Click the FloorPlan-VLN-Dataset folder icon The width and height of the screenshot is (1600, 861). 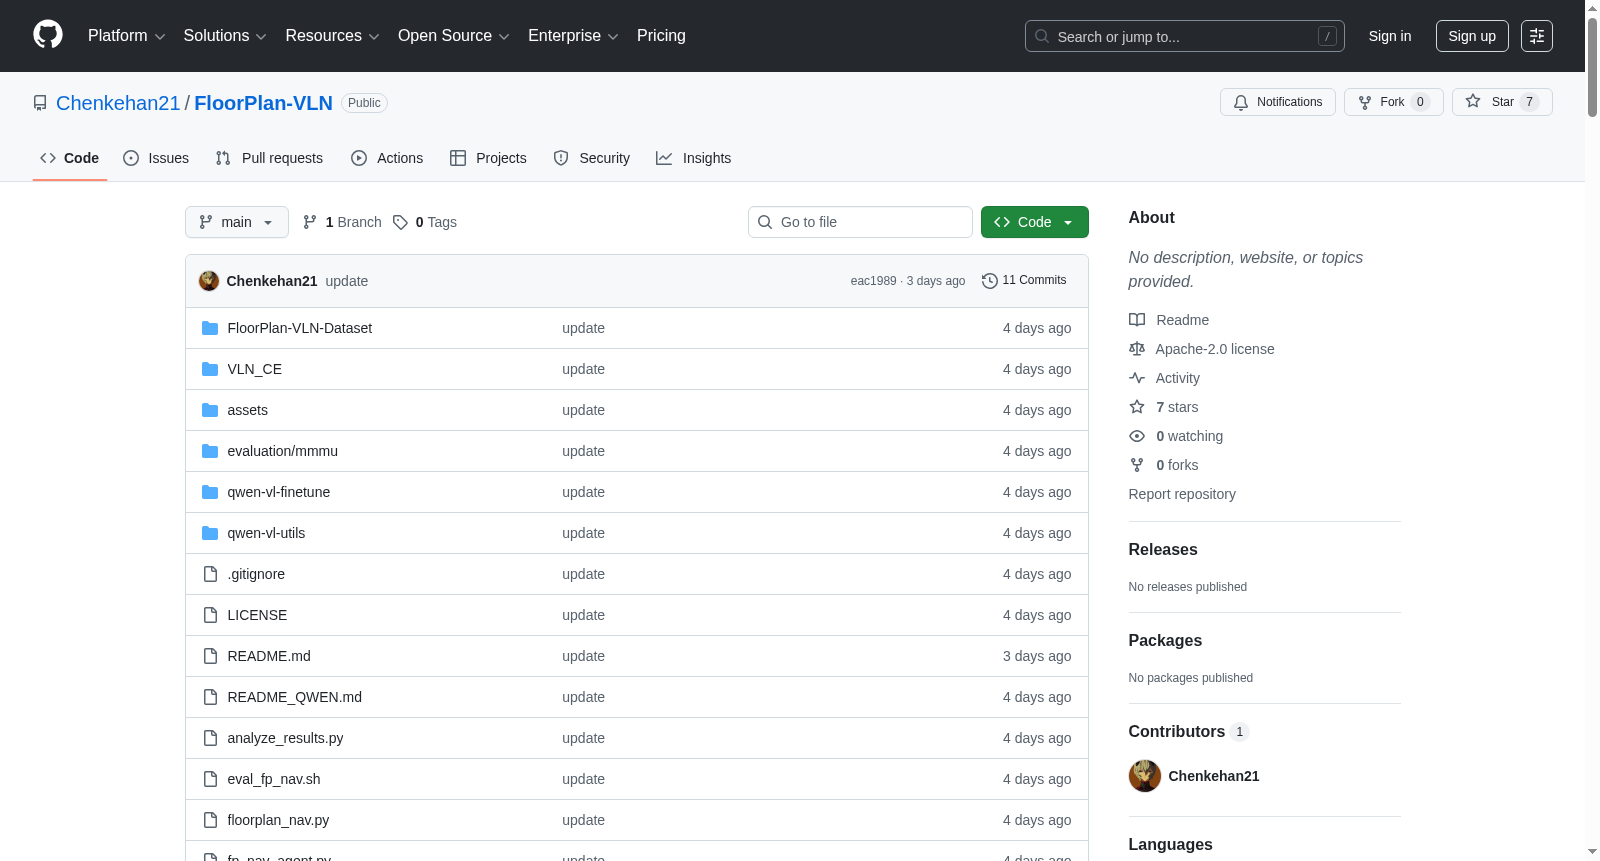(x=210, y=328)
